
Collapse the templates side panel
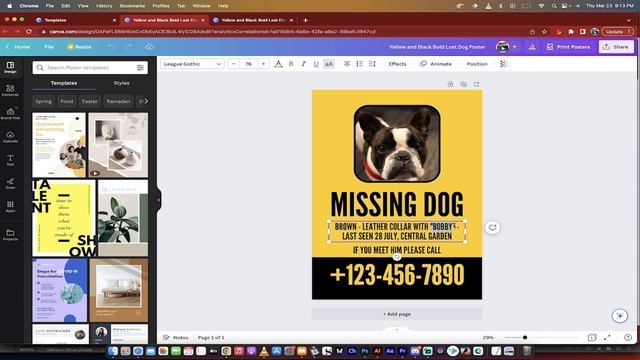159,200
